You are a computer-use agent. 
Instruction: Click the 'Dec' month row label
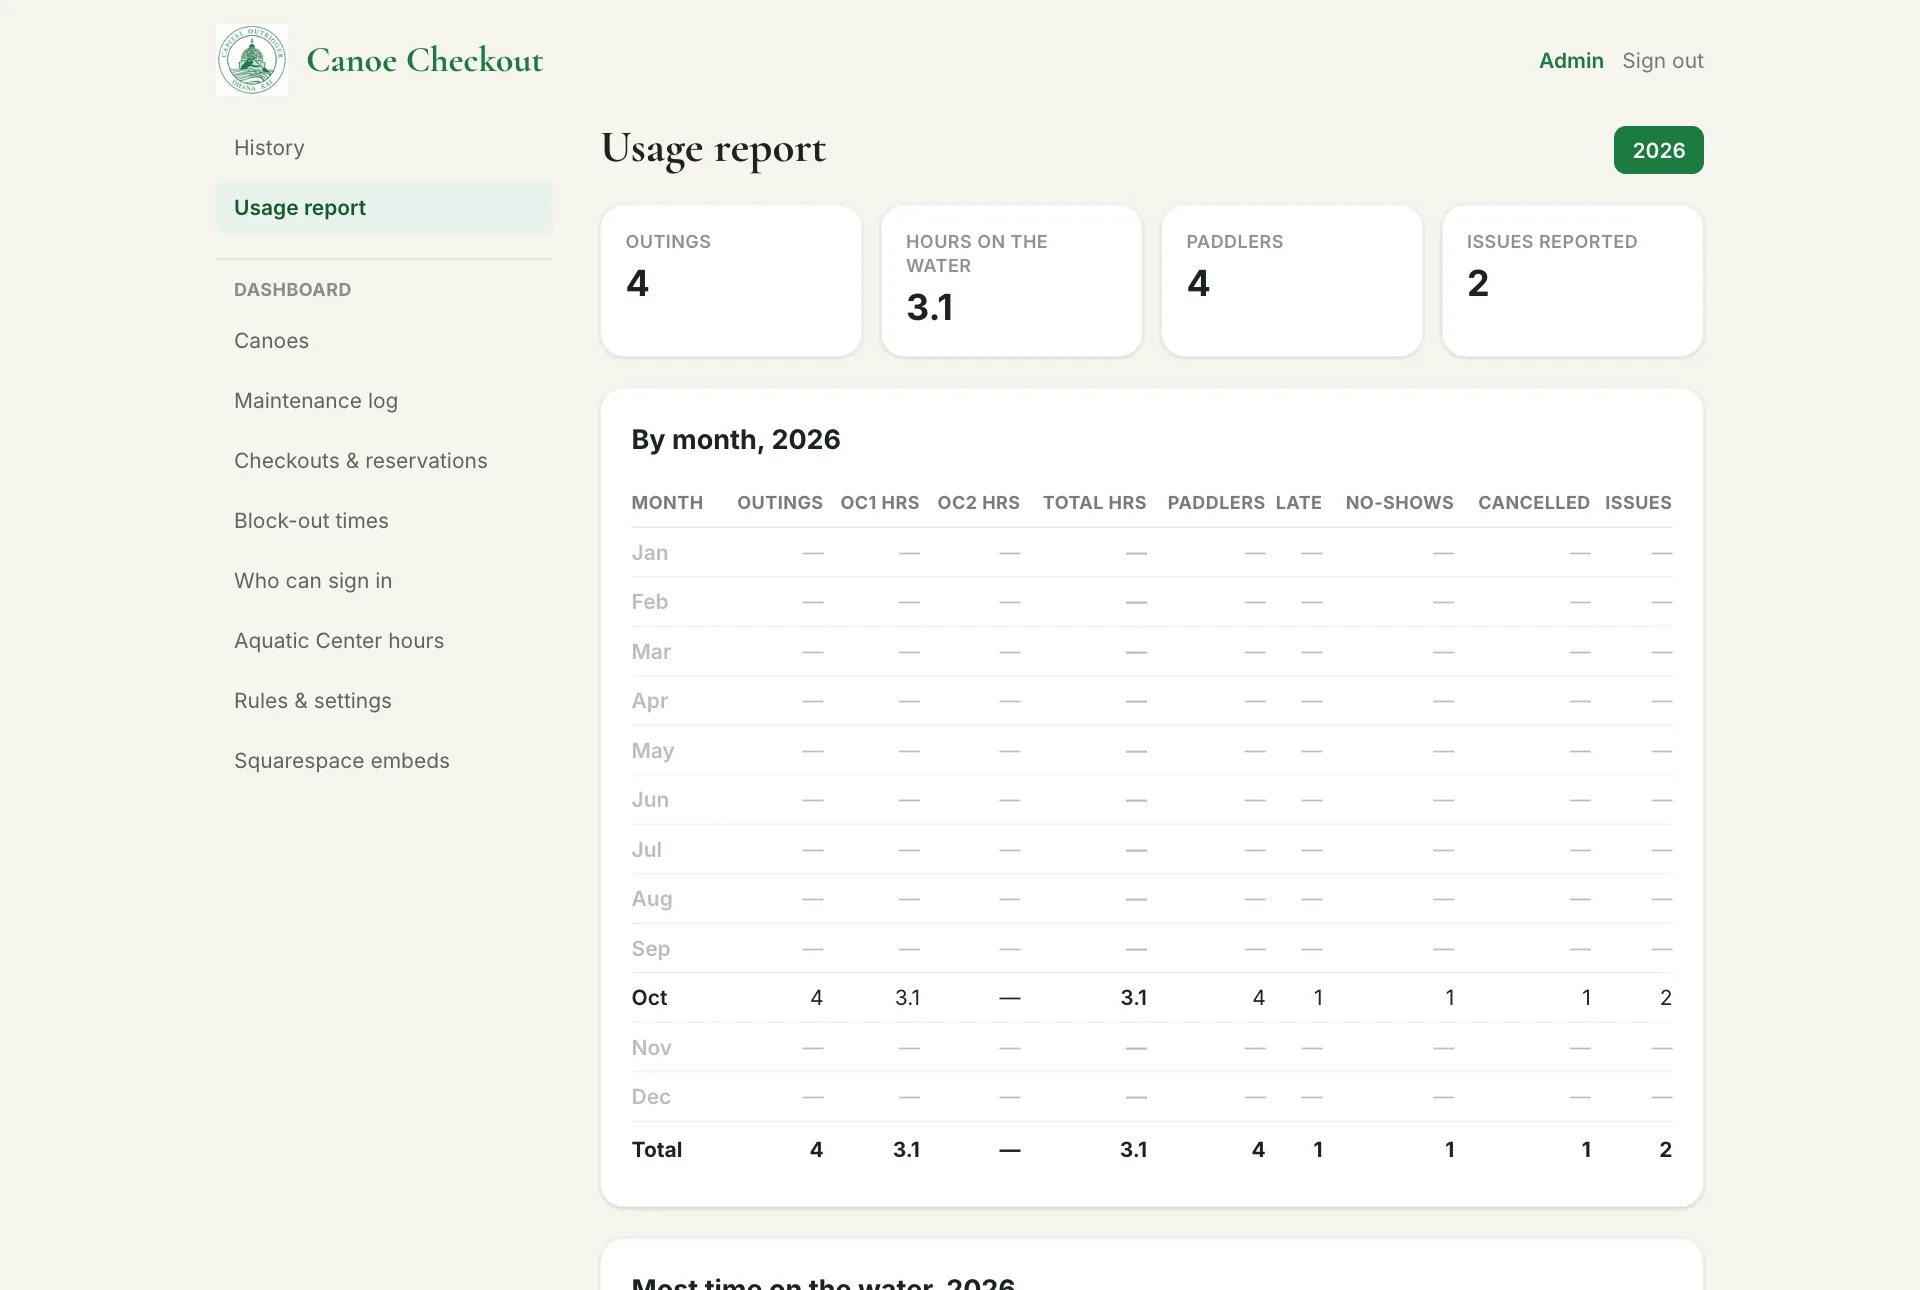click(651, 1097)
